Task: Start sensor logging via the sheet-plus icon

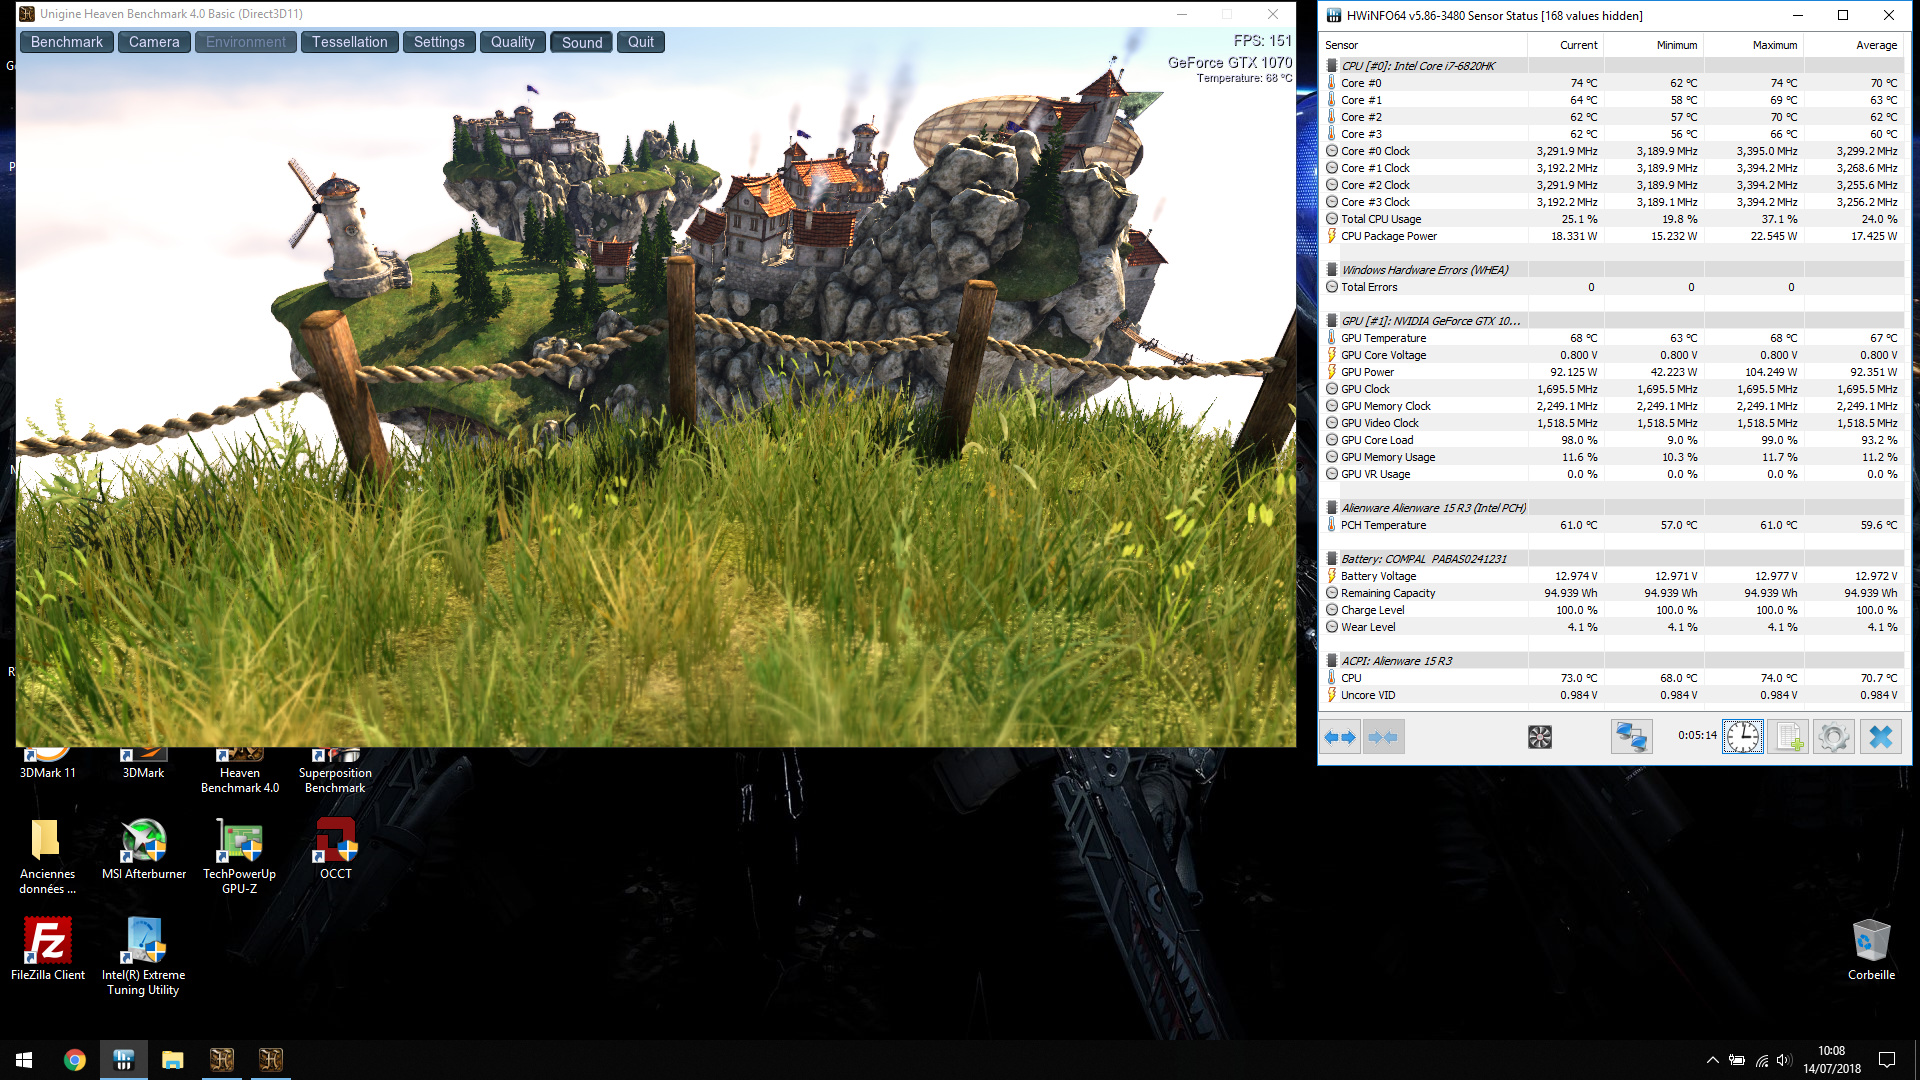Action: [x=1789, y=738]
